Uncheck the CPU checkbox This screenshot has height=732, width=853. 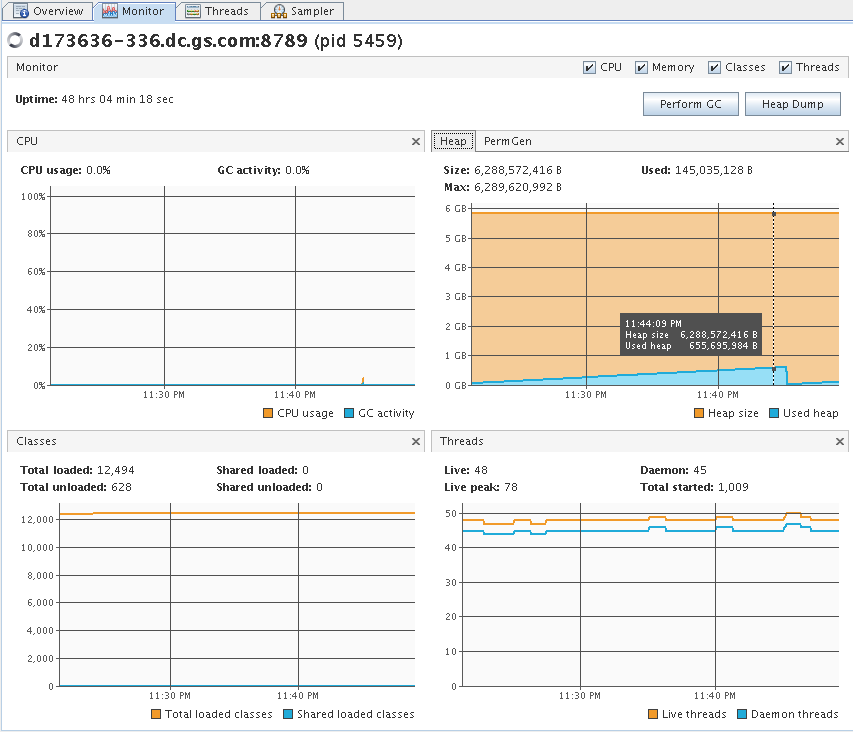(589, 68)
